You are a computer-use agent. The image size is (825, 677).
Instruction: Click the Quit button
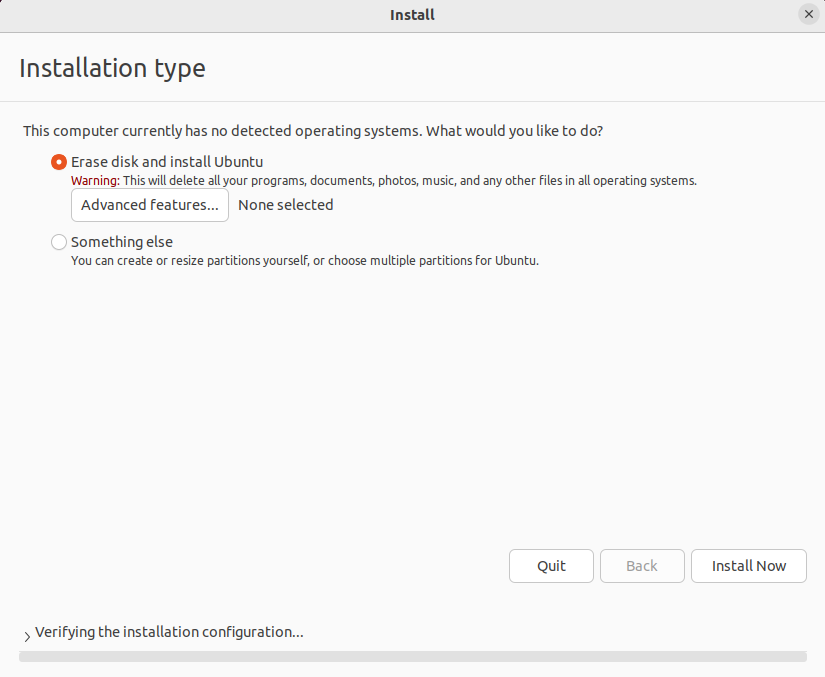coord(551,566)
